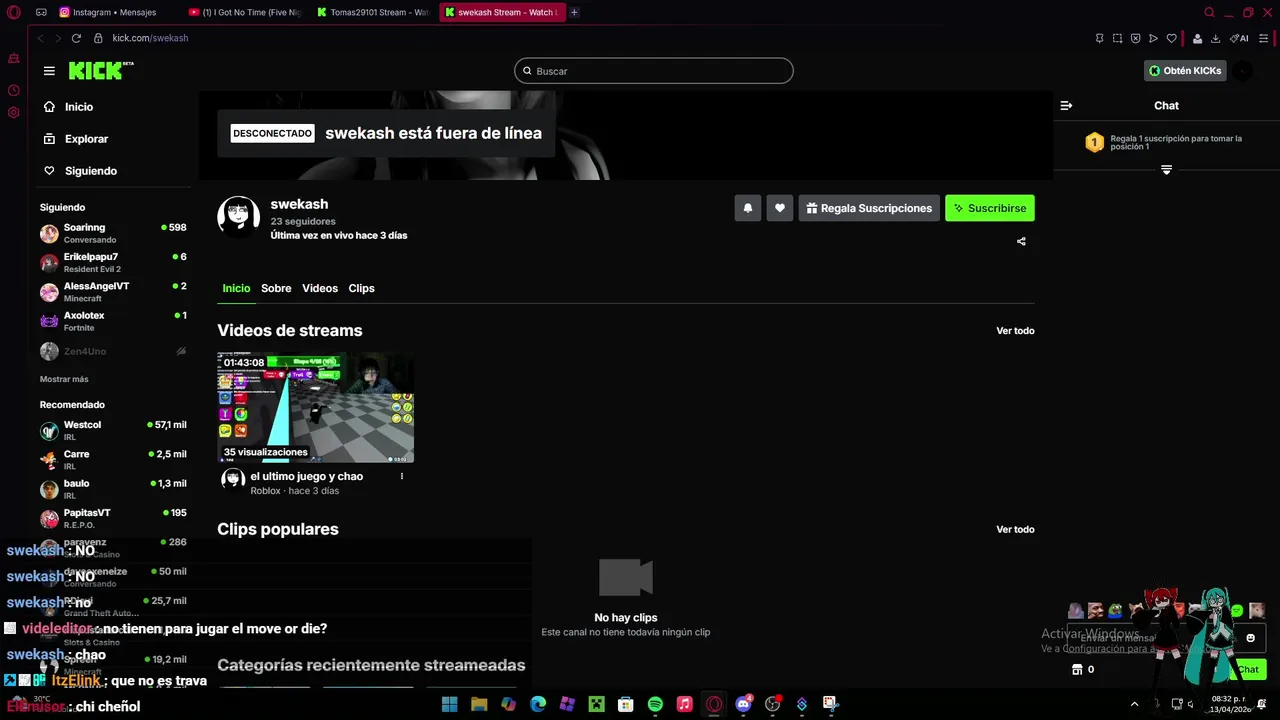Open the Opera AI assistant
The image size is (1280, 720).
[1239, 38]
